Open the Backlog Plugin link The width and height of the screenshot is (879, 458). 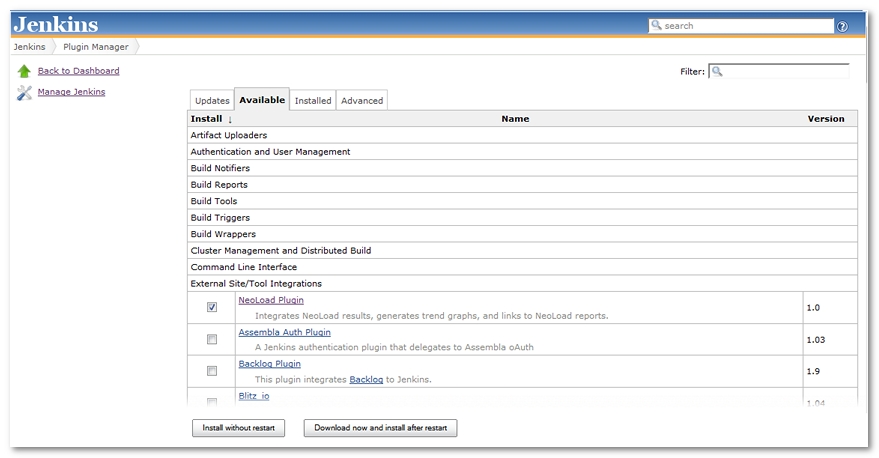270,363
